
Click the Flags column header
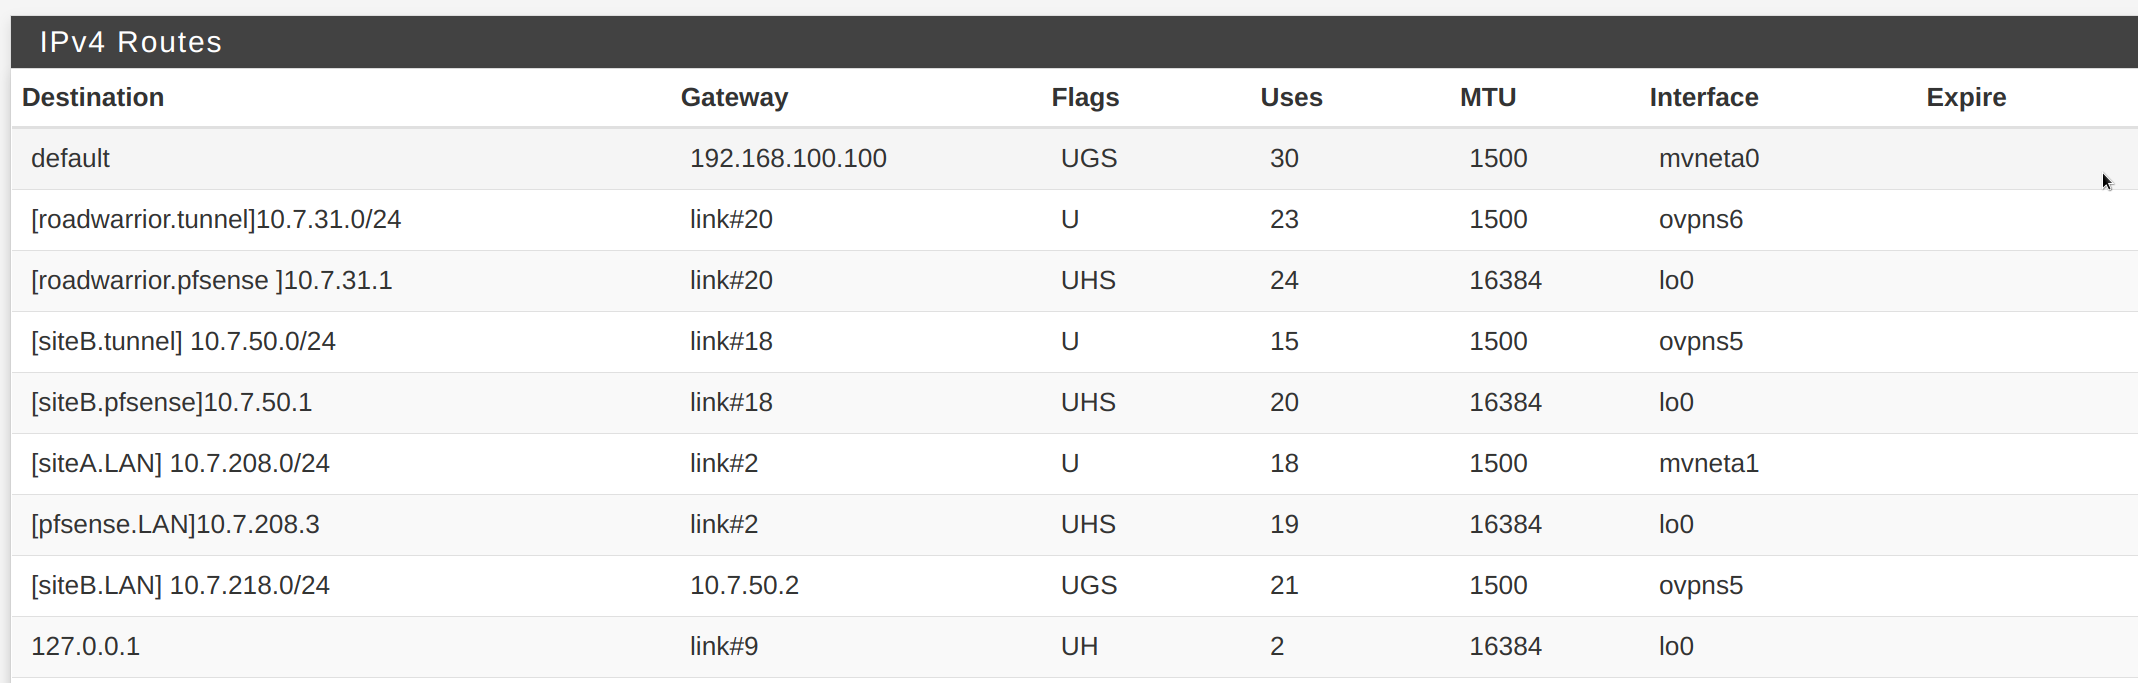point(1085,97)
